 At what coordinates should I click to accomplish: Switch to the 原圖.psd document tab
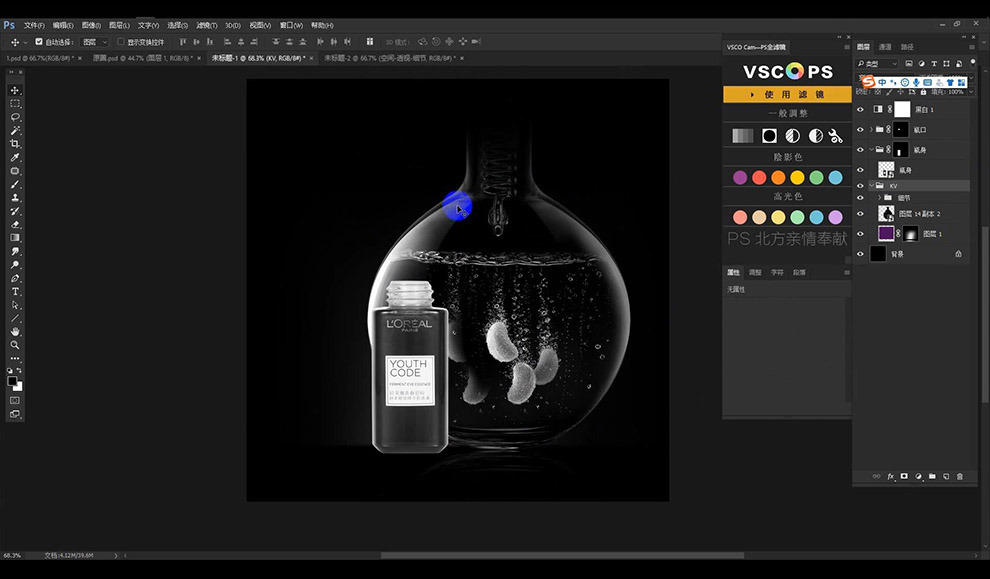[143, 58]
